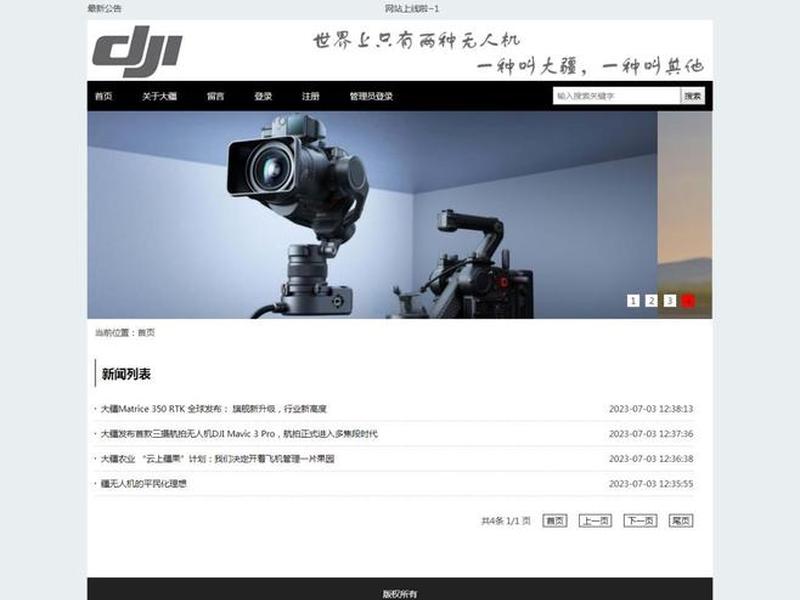Go to next page with 下一页

click(640, 521)
